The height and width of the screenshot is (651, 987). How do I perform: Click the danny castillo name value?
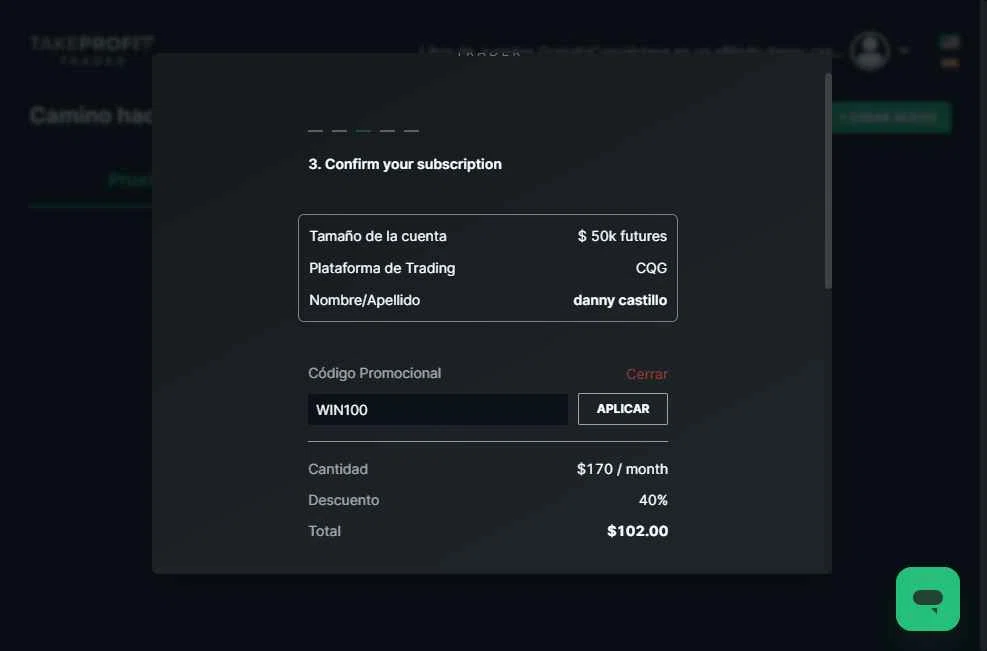tap(619, 300)
